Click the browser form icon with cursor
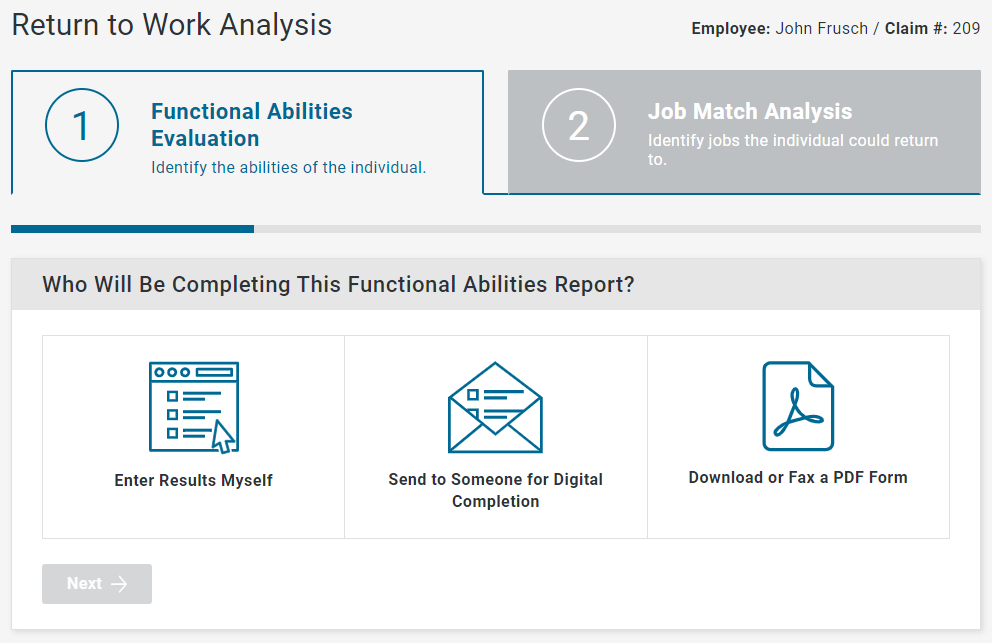Viewport: 992px width, 643px height. [193, 406]
